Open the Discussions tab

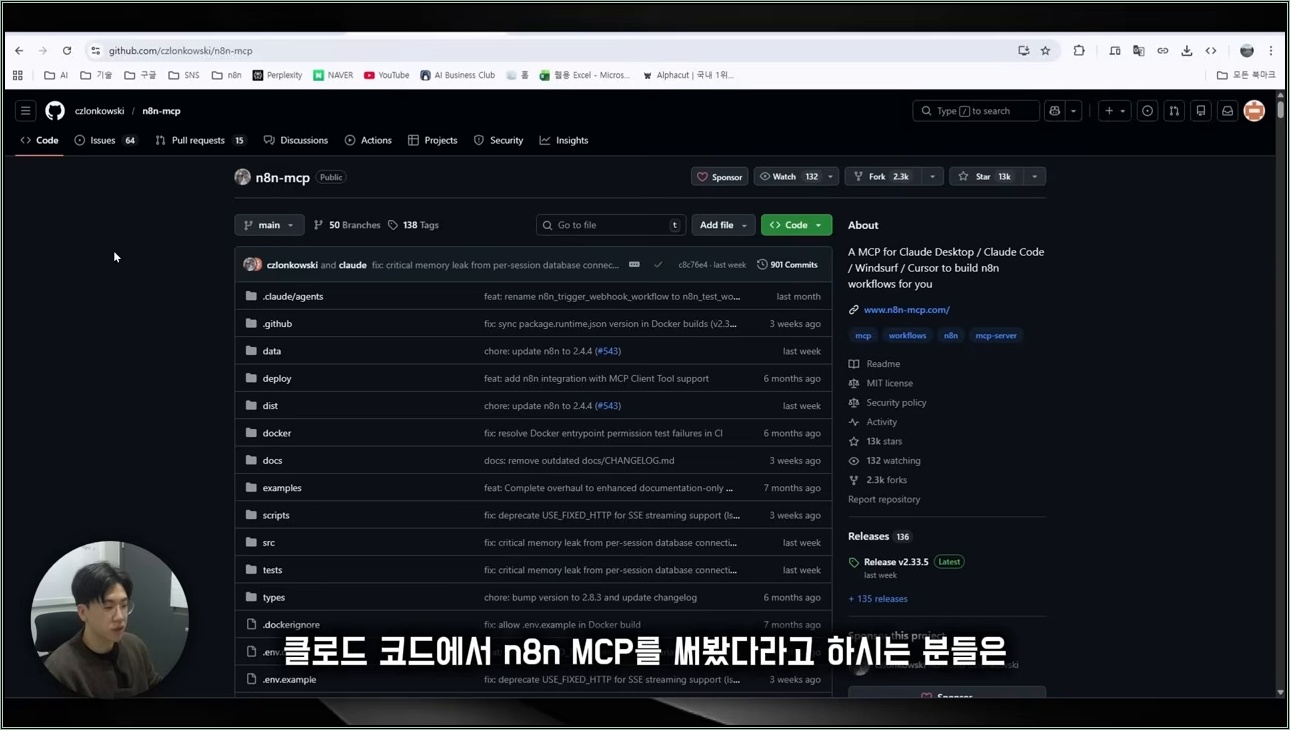click(x=296, y=141)
